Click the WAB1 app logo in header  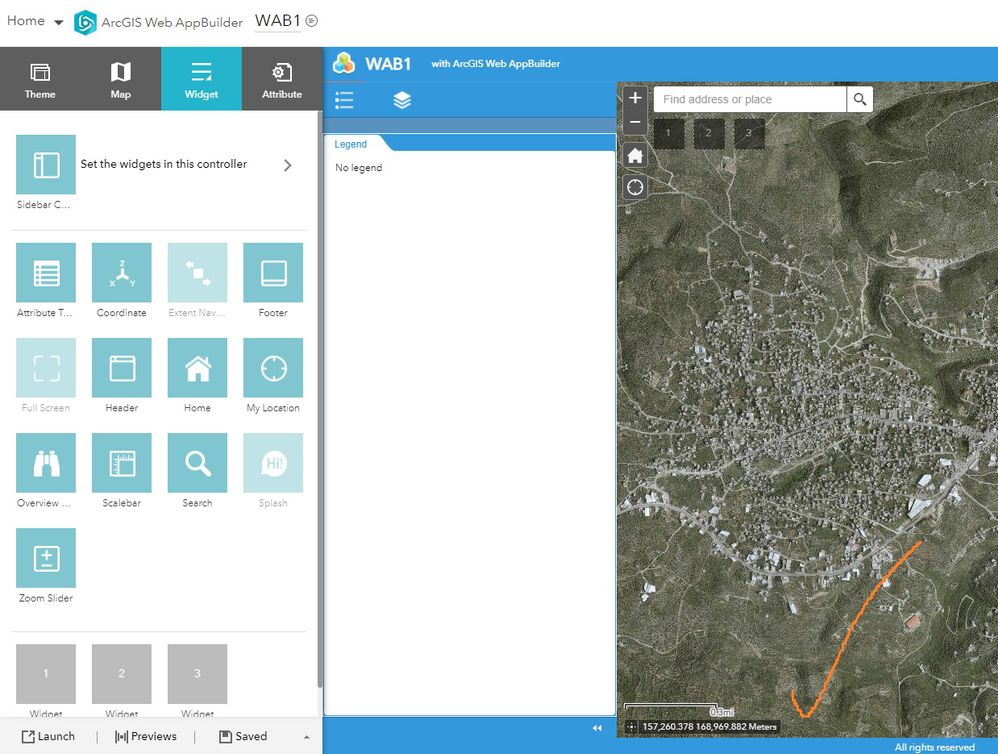(344, 63)
